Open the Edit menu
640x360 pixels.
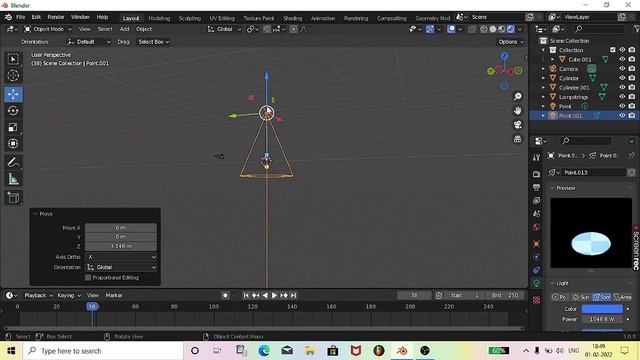click(36, 17)
